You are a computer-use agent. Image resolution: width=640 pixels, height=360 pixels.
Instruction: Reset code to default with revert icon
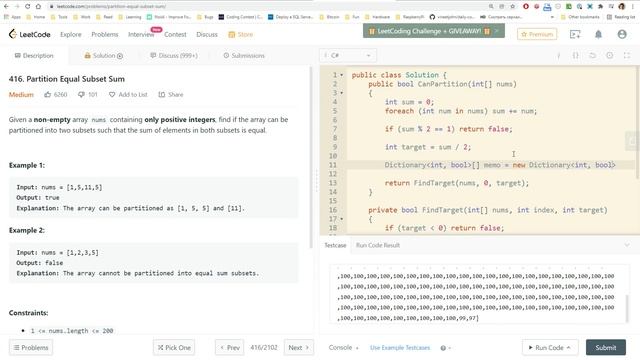593,56
